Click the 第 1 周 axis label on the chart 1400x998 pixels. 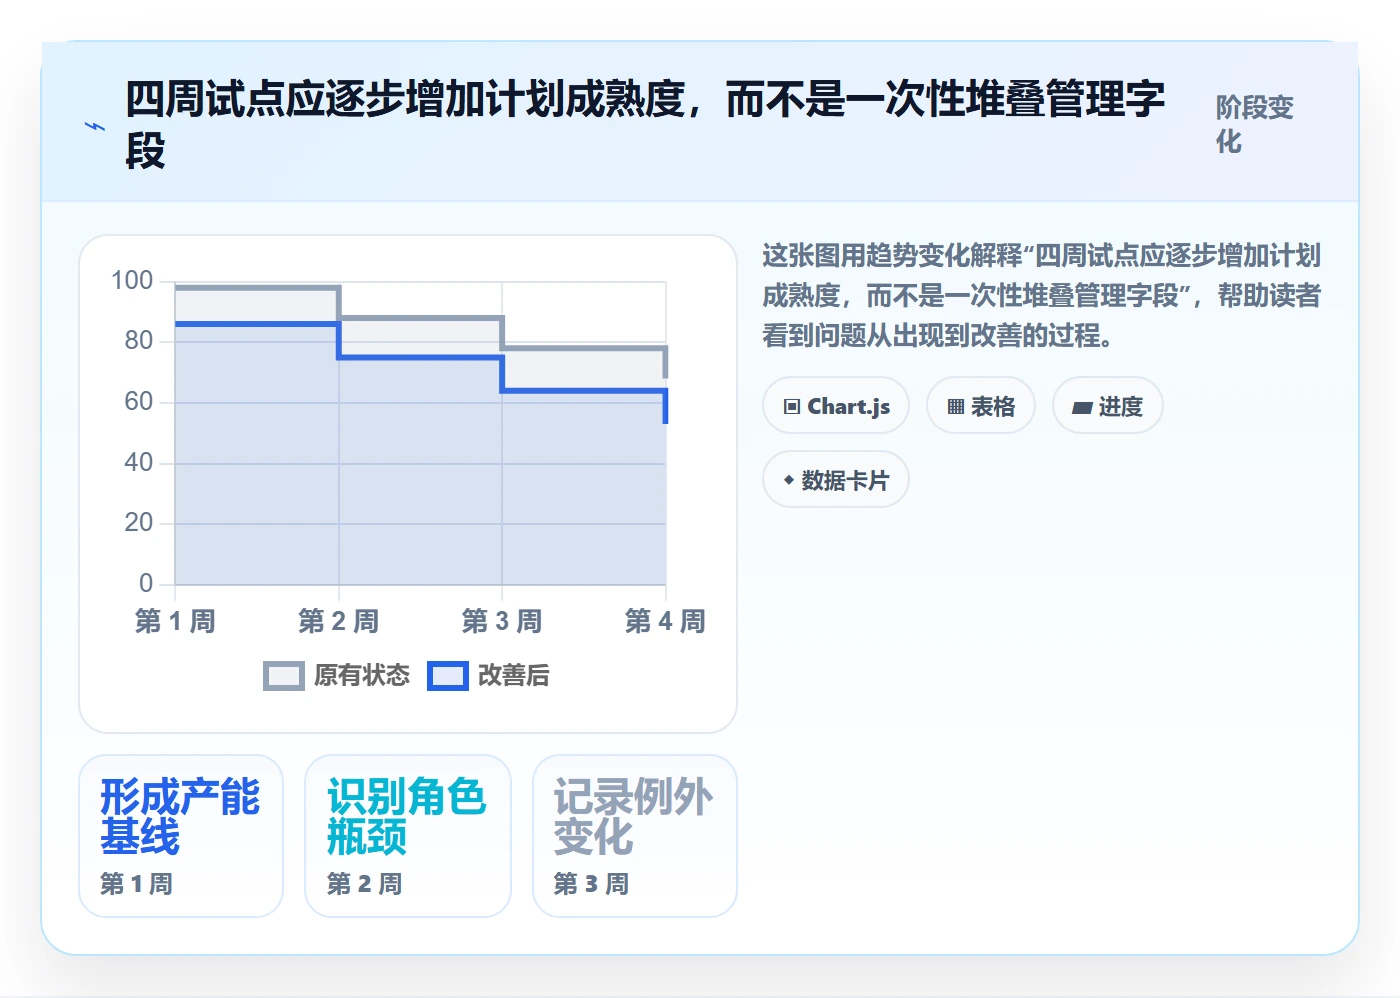click(175, 621)
